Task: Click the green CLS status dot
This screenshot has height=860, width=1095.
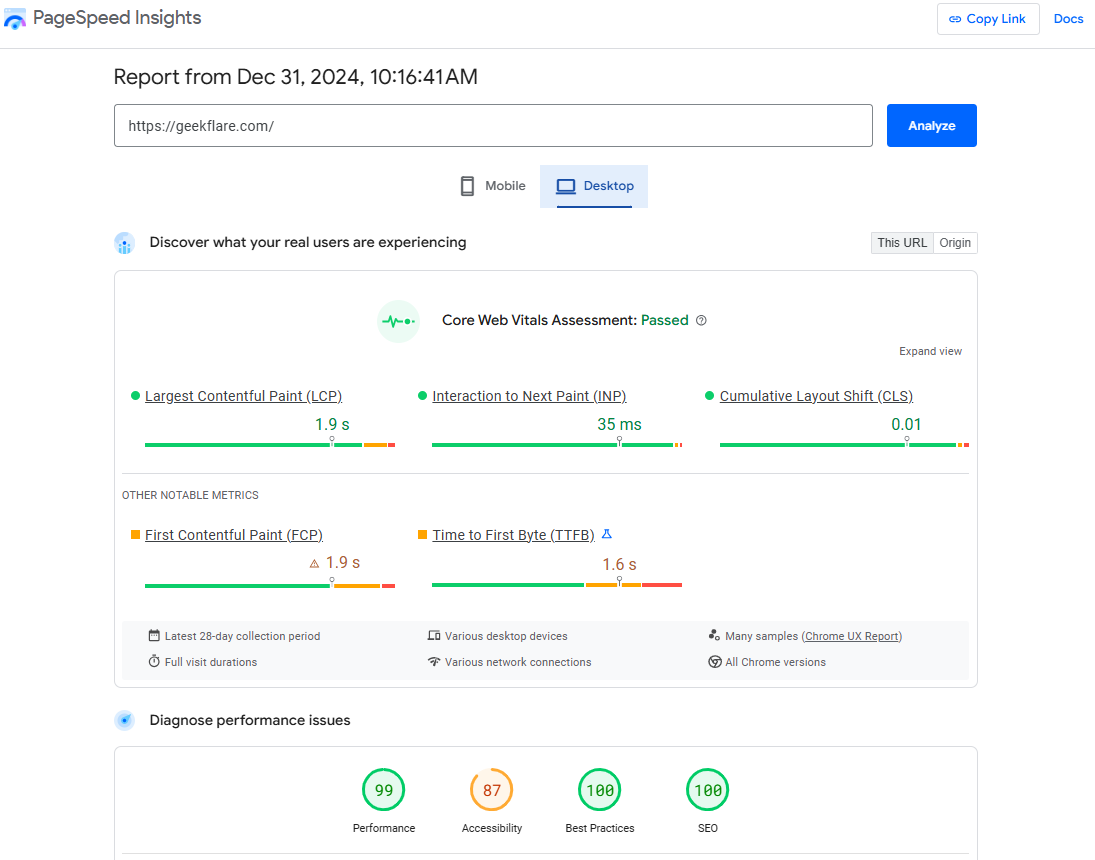Action: pyautogui.click(x=710, y=396)
